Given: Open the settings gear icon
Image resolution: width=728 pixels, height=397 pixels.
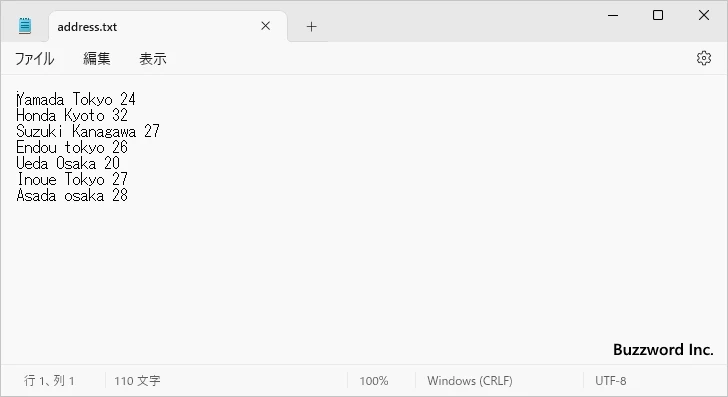Looking at the screenshot, I should (704, 58).
